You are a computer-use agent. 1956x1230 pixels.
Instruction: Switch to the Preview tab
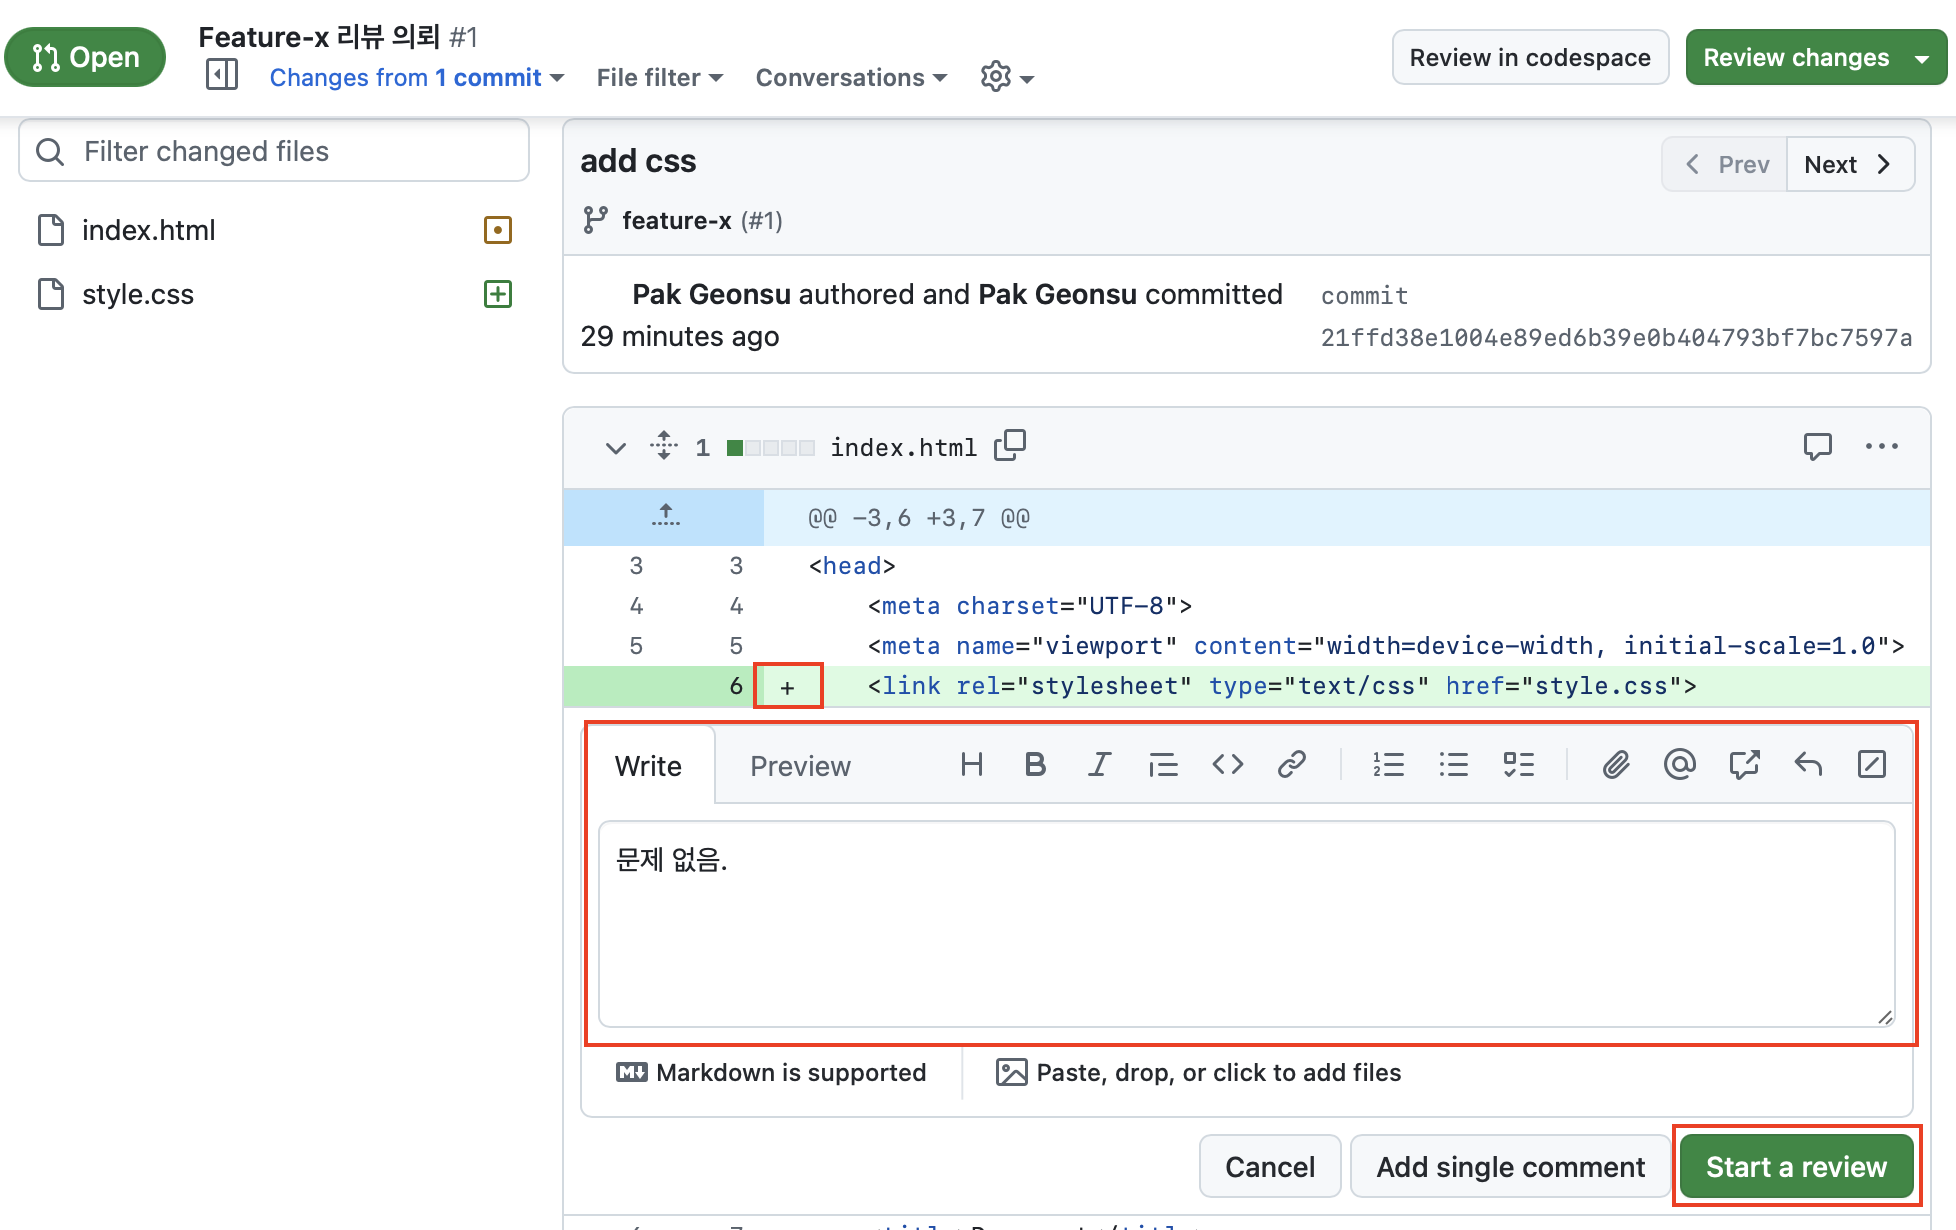point(800,766)
